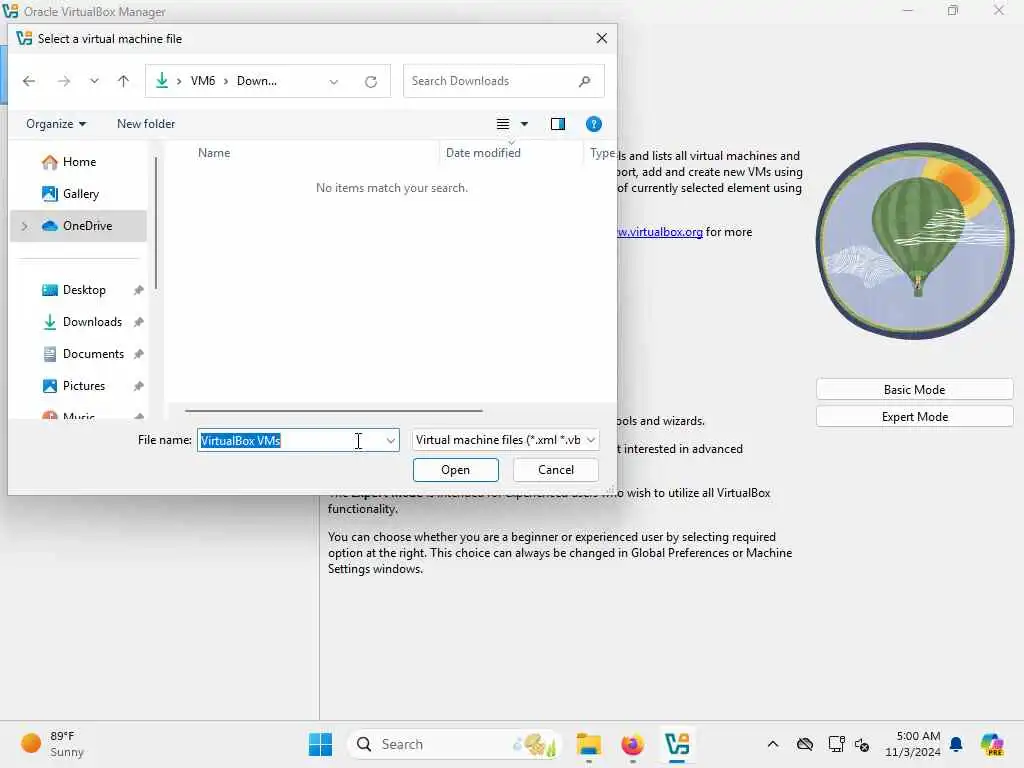The height and width of the screenshot is (768, 1024).
Task: Click the Cancel button
Action: coord(556,470)
